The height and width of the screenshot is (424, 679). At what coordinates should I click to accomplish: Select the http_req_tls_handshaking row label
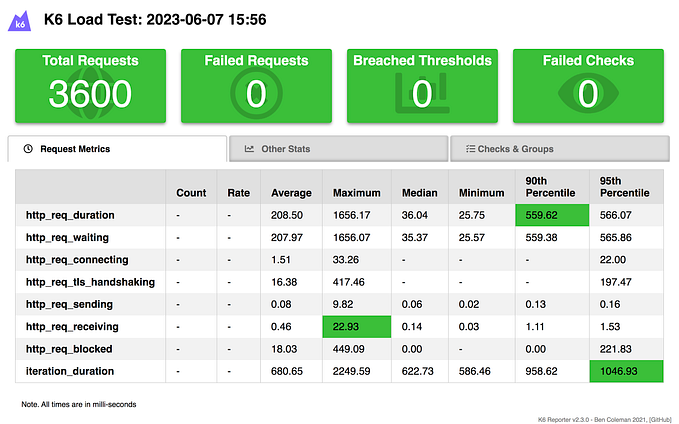(x=90, y=282)
